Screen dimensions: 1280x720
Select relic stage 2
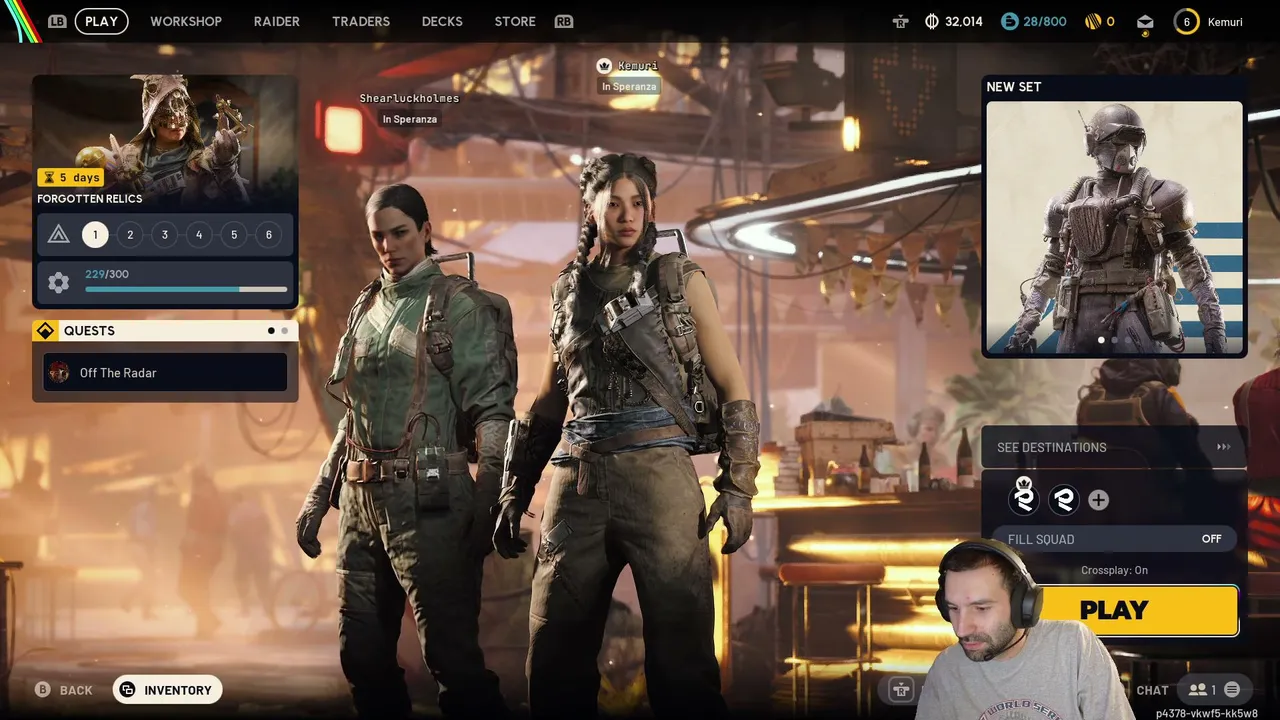(x=130, y=235)
